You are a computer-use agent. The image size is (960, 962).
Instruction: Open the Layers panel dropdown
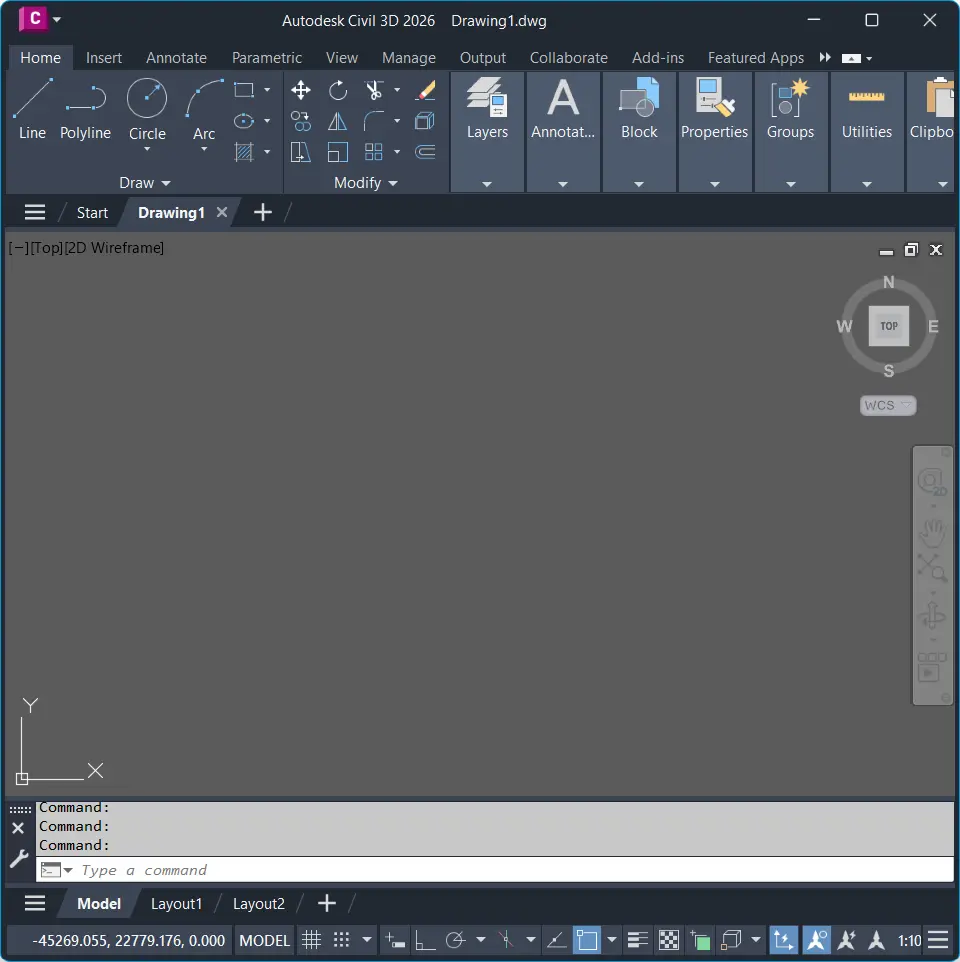pyautogui.click(x=487, y=184)
